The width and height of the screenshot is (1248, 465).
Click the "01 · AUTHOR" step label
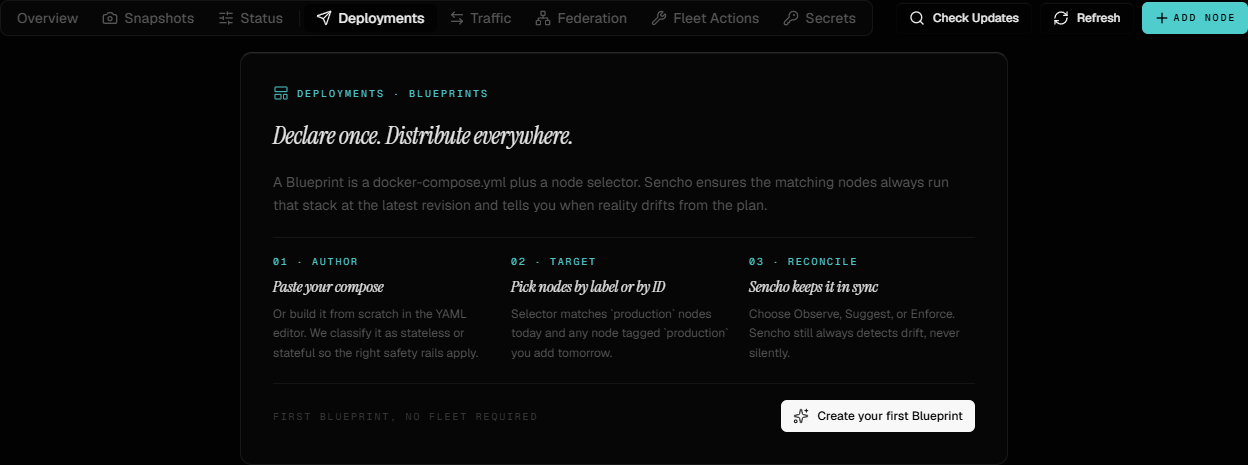pyautogui.click(x=315, y=262)
